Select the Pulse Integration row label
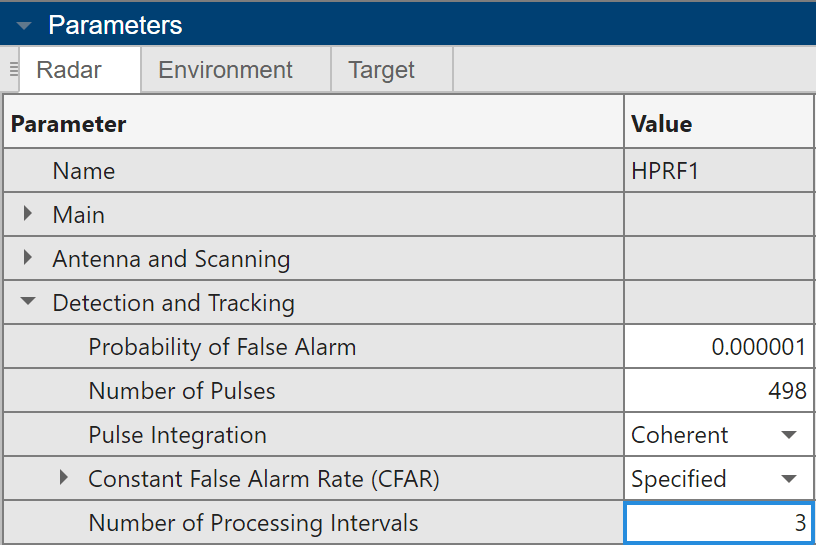The height and width of the screenshot is (545, 816). pyautogui.click(x=178, y=435)
